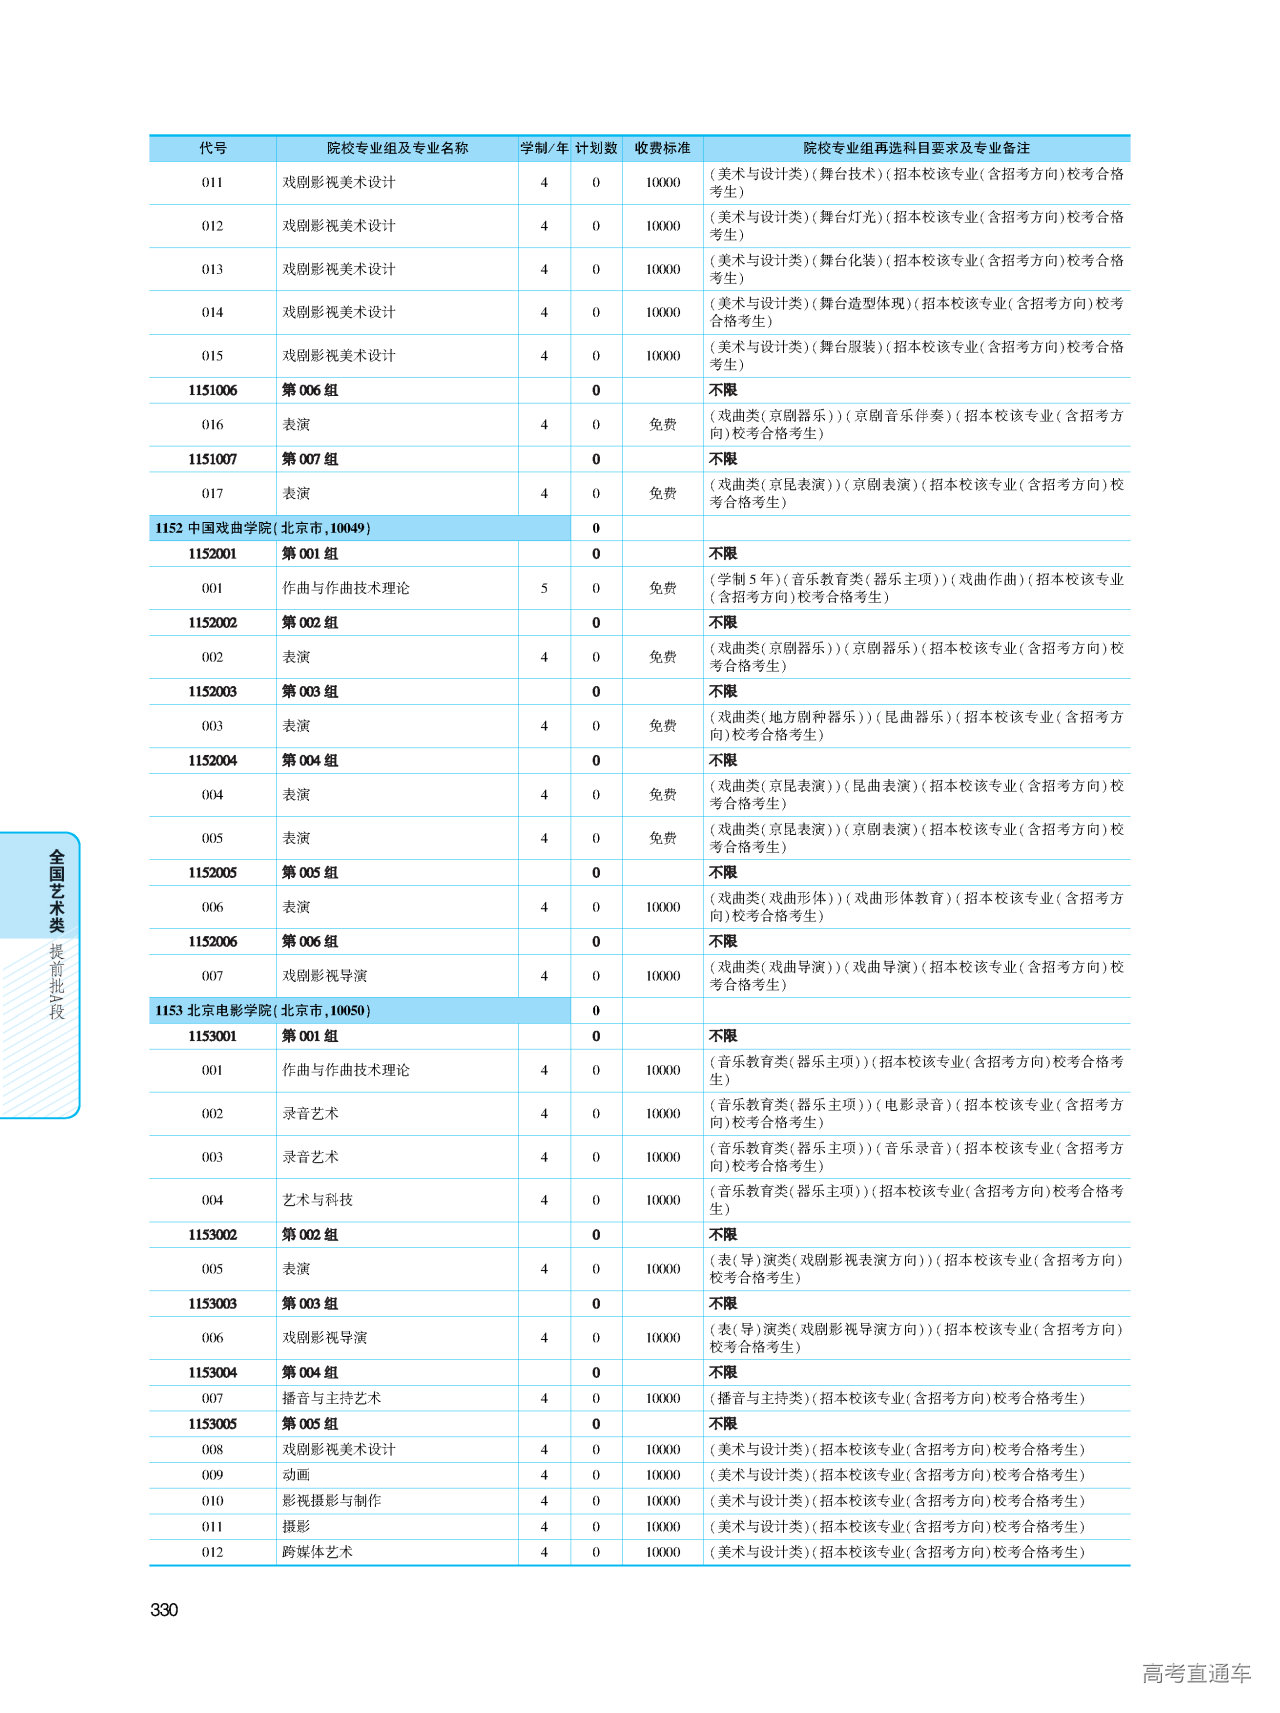Select group code 1152003 row
The height and width of the screenshot is (1713, 1280).
212,691
